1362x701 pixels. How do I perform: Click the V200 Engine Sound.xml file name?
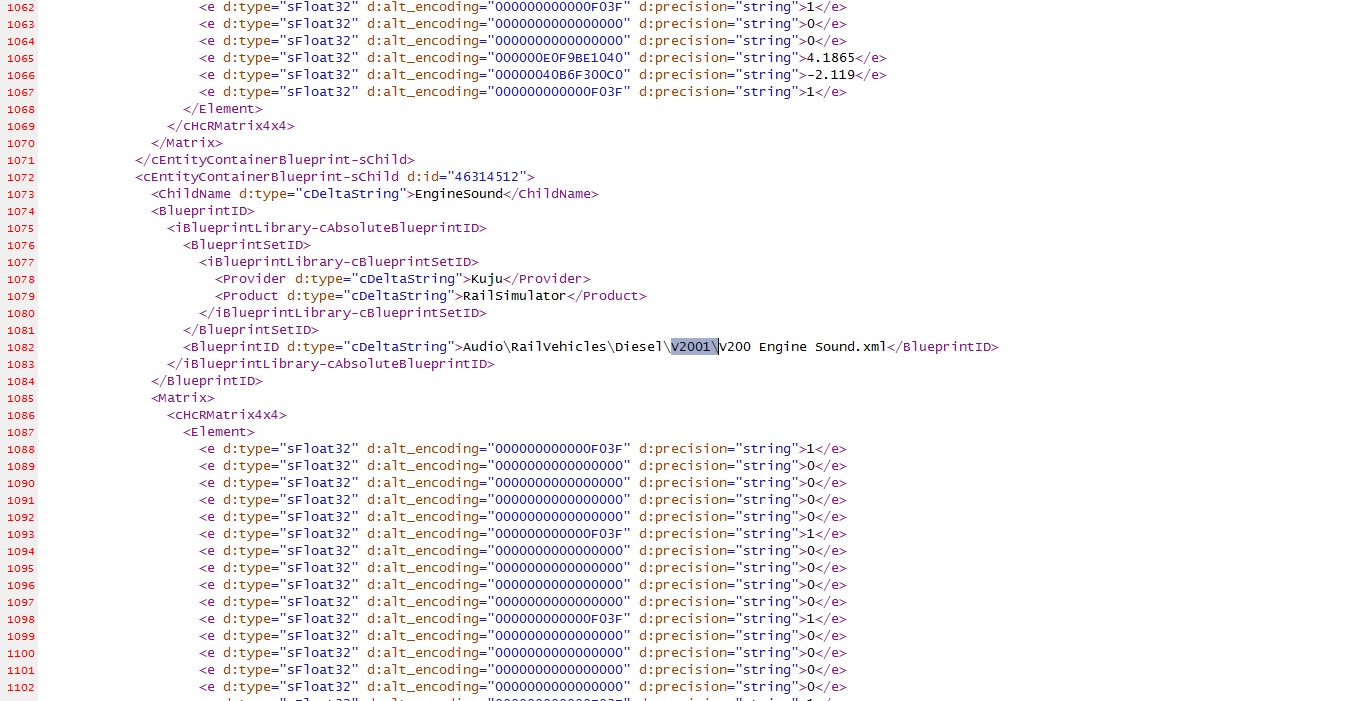(803, 347)
